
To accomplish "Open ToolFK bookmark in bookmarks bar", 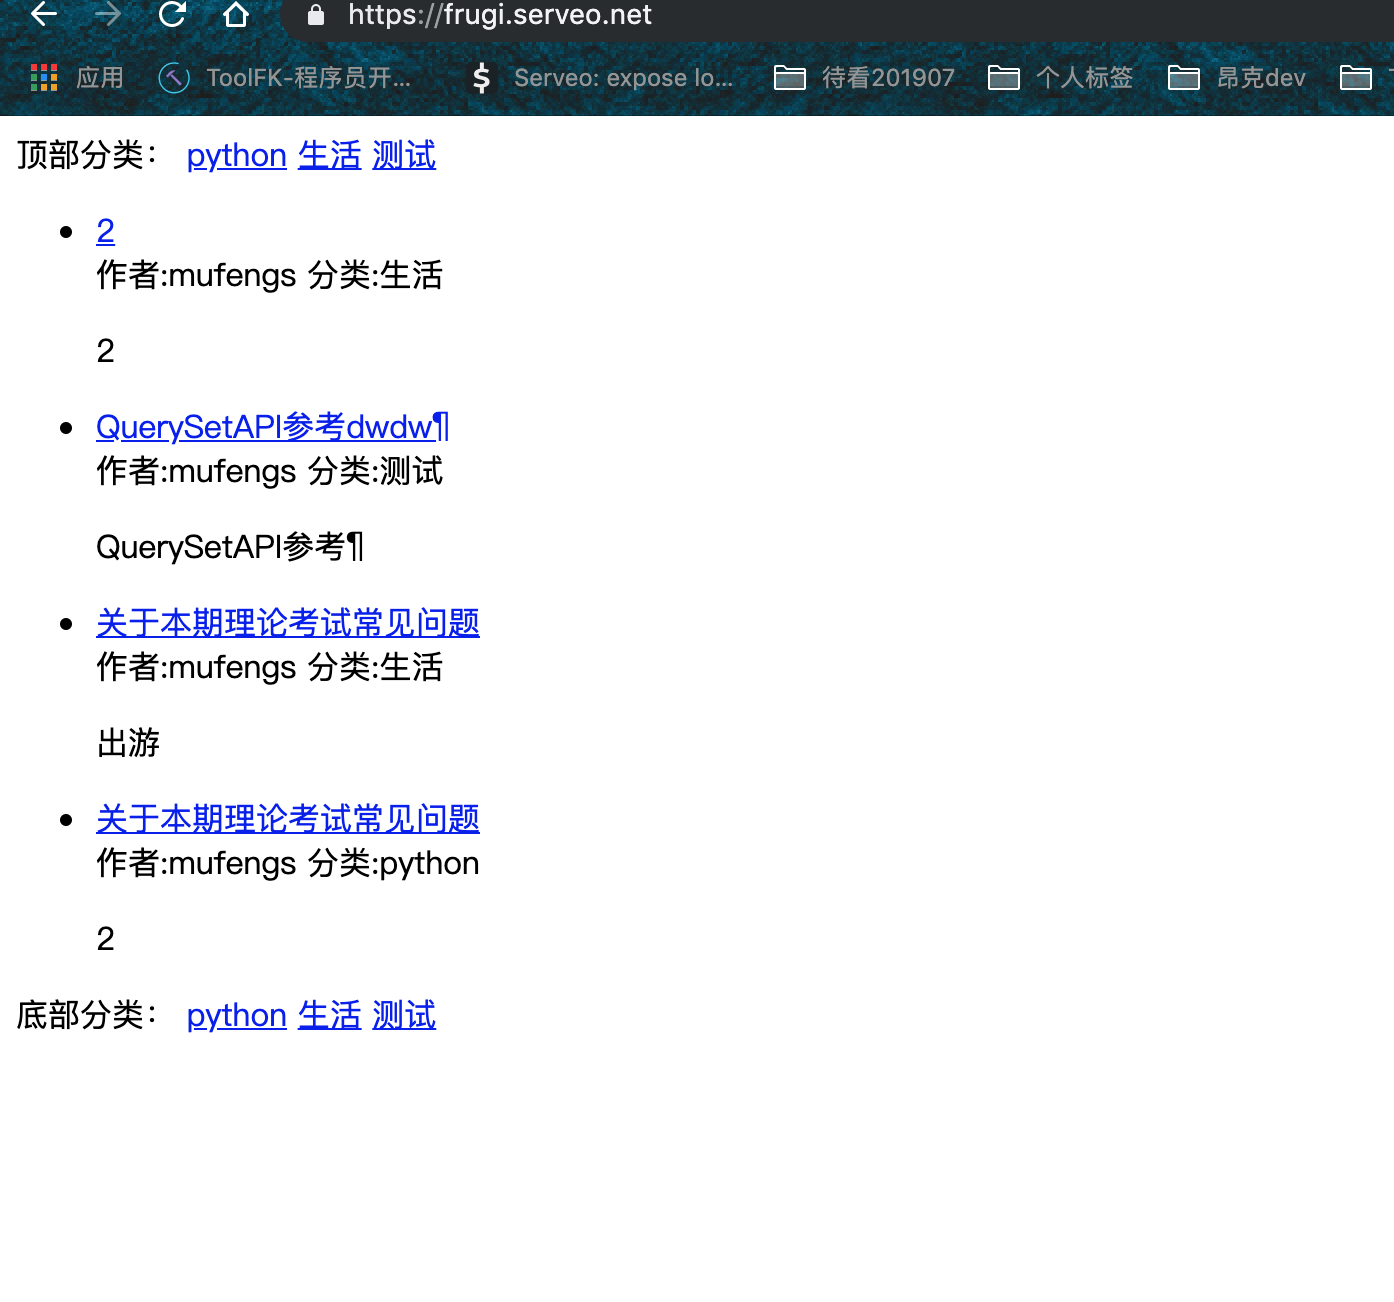I will (x=286, y=78).
